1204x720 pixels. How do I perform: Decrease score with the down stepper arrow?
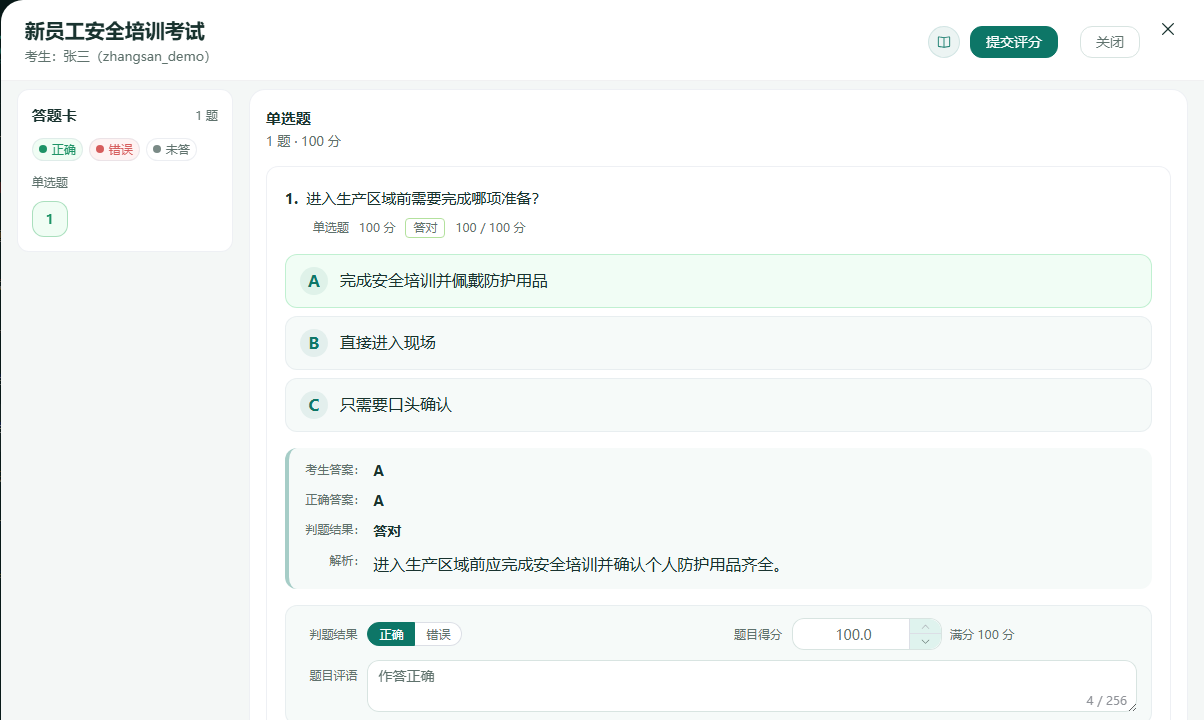(925, 642)
